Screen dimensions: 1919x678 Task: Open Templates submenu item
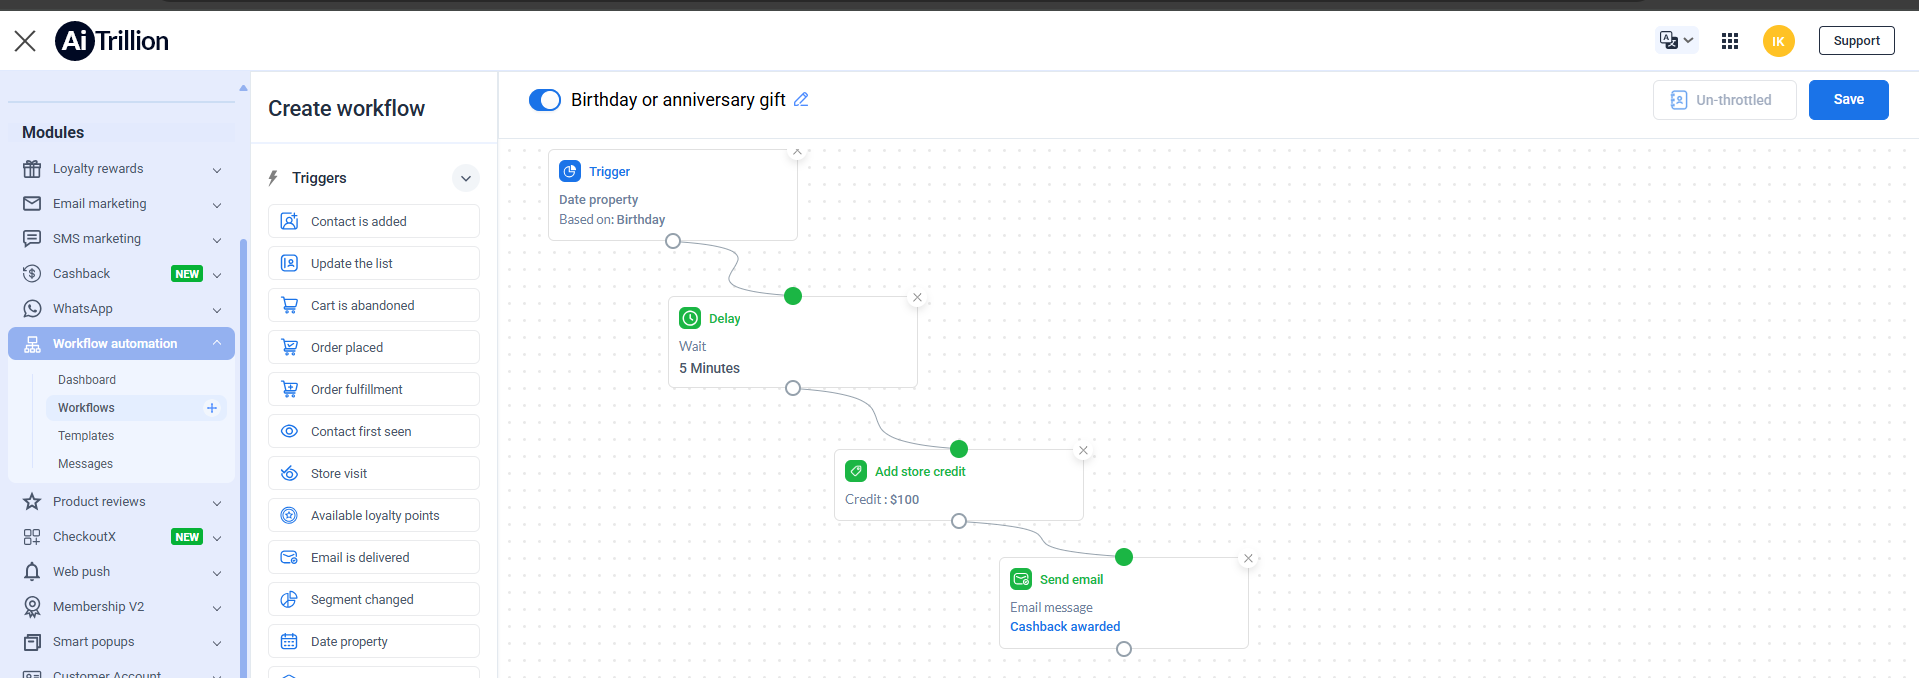pos(86,436)
